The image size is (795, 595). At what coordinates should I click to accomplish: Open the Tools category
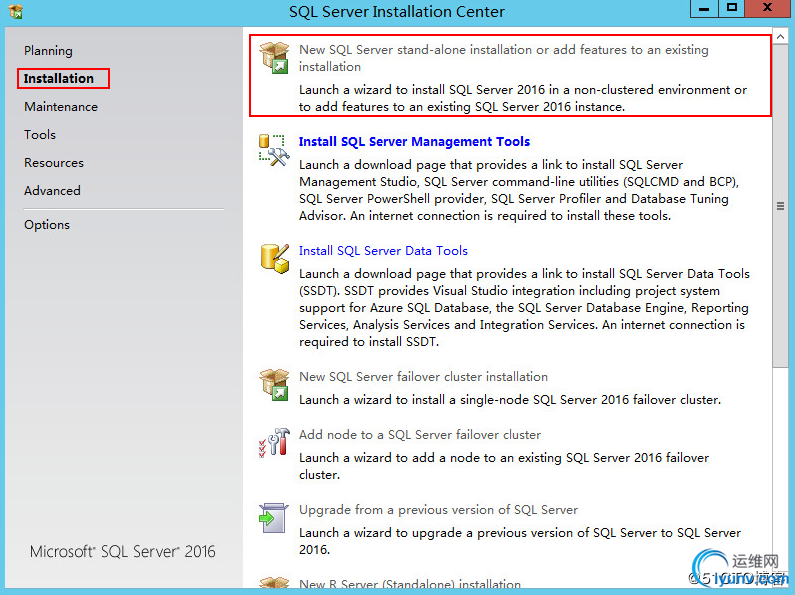point(40,134)
